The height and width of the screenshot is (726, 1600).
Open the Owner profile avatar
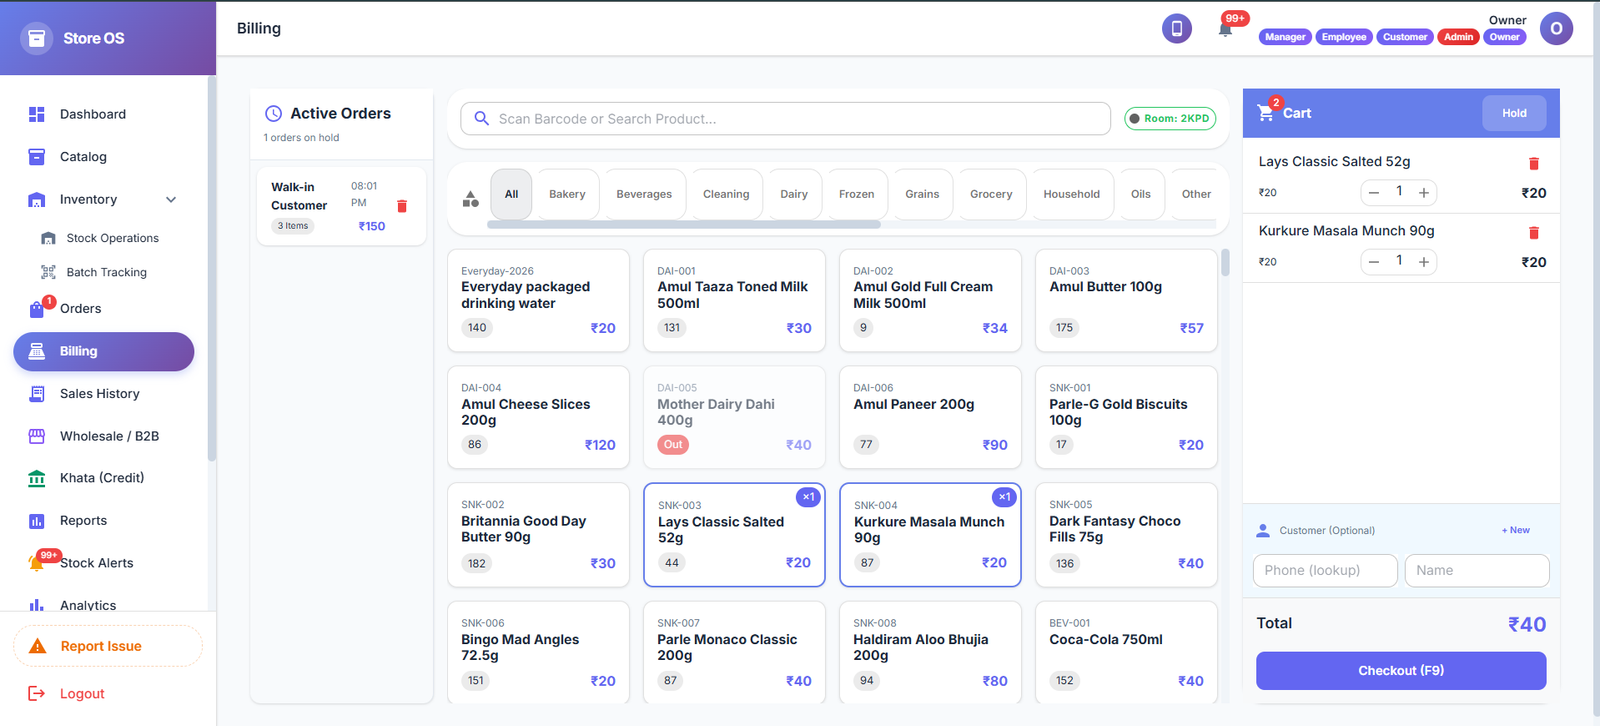pyautogui.click(x=1556, y=28)
